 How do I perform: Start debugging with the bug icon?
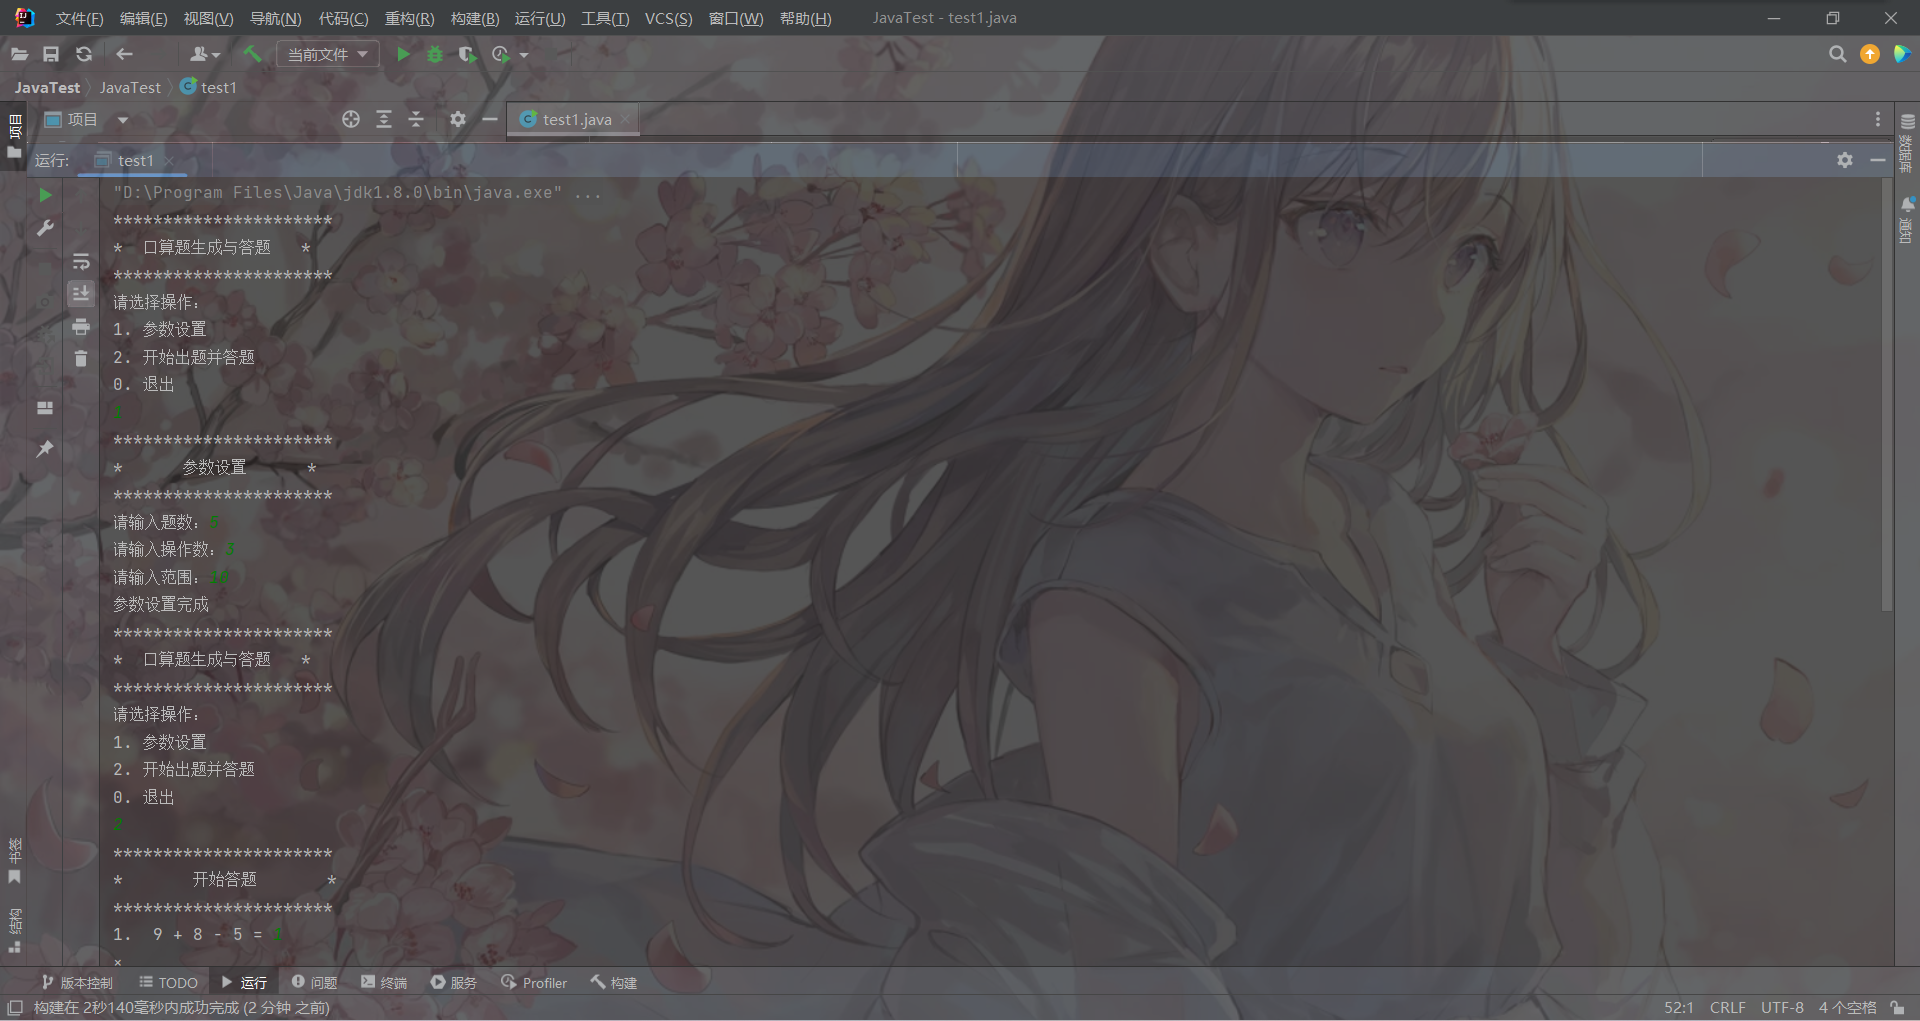[x=435, y=54]
